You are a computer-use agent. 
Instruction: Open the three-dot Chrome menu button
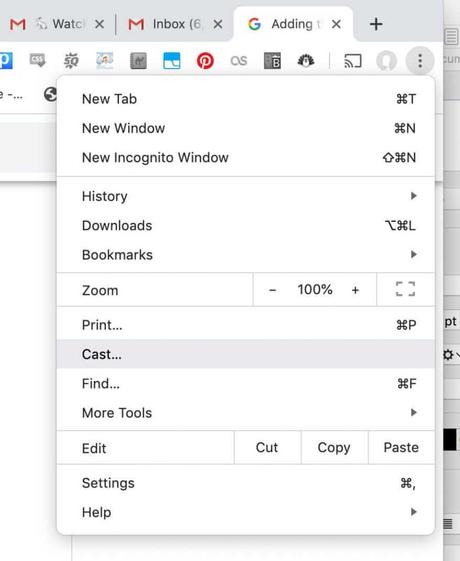pos(420,61)
